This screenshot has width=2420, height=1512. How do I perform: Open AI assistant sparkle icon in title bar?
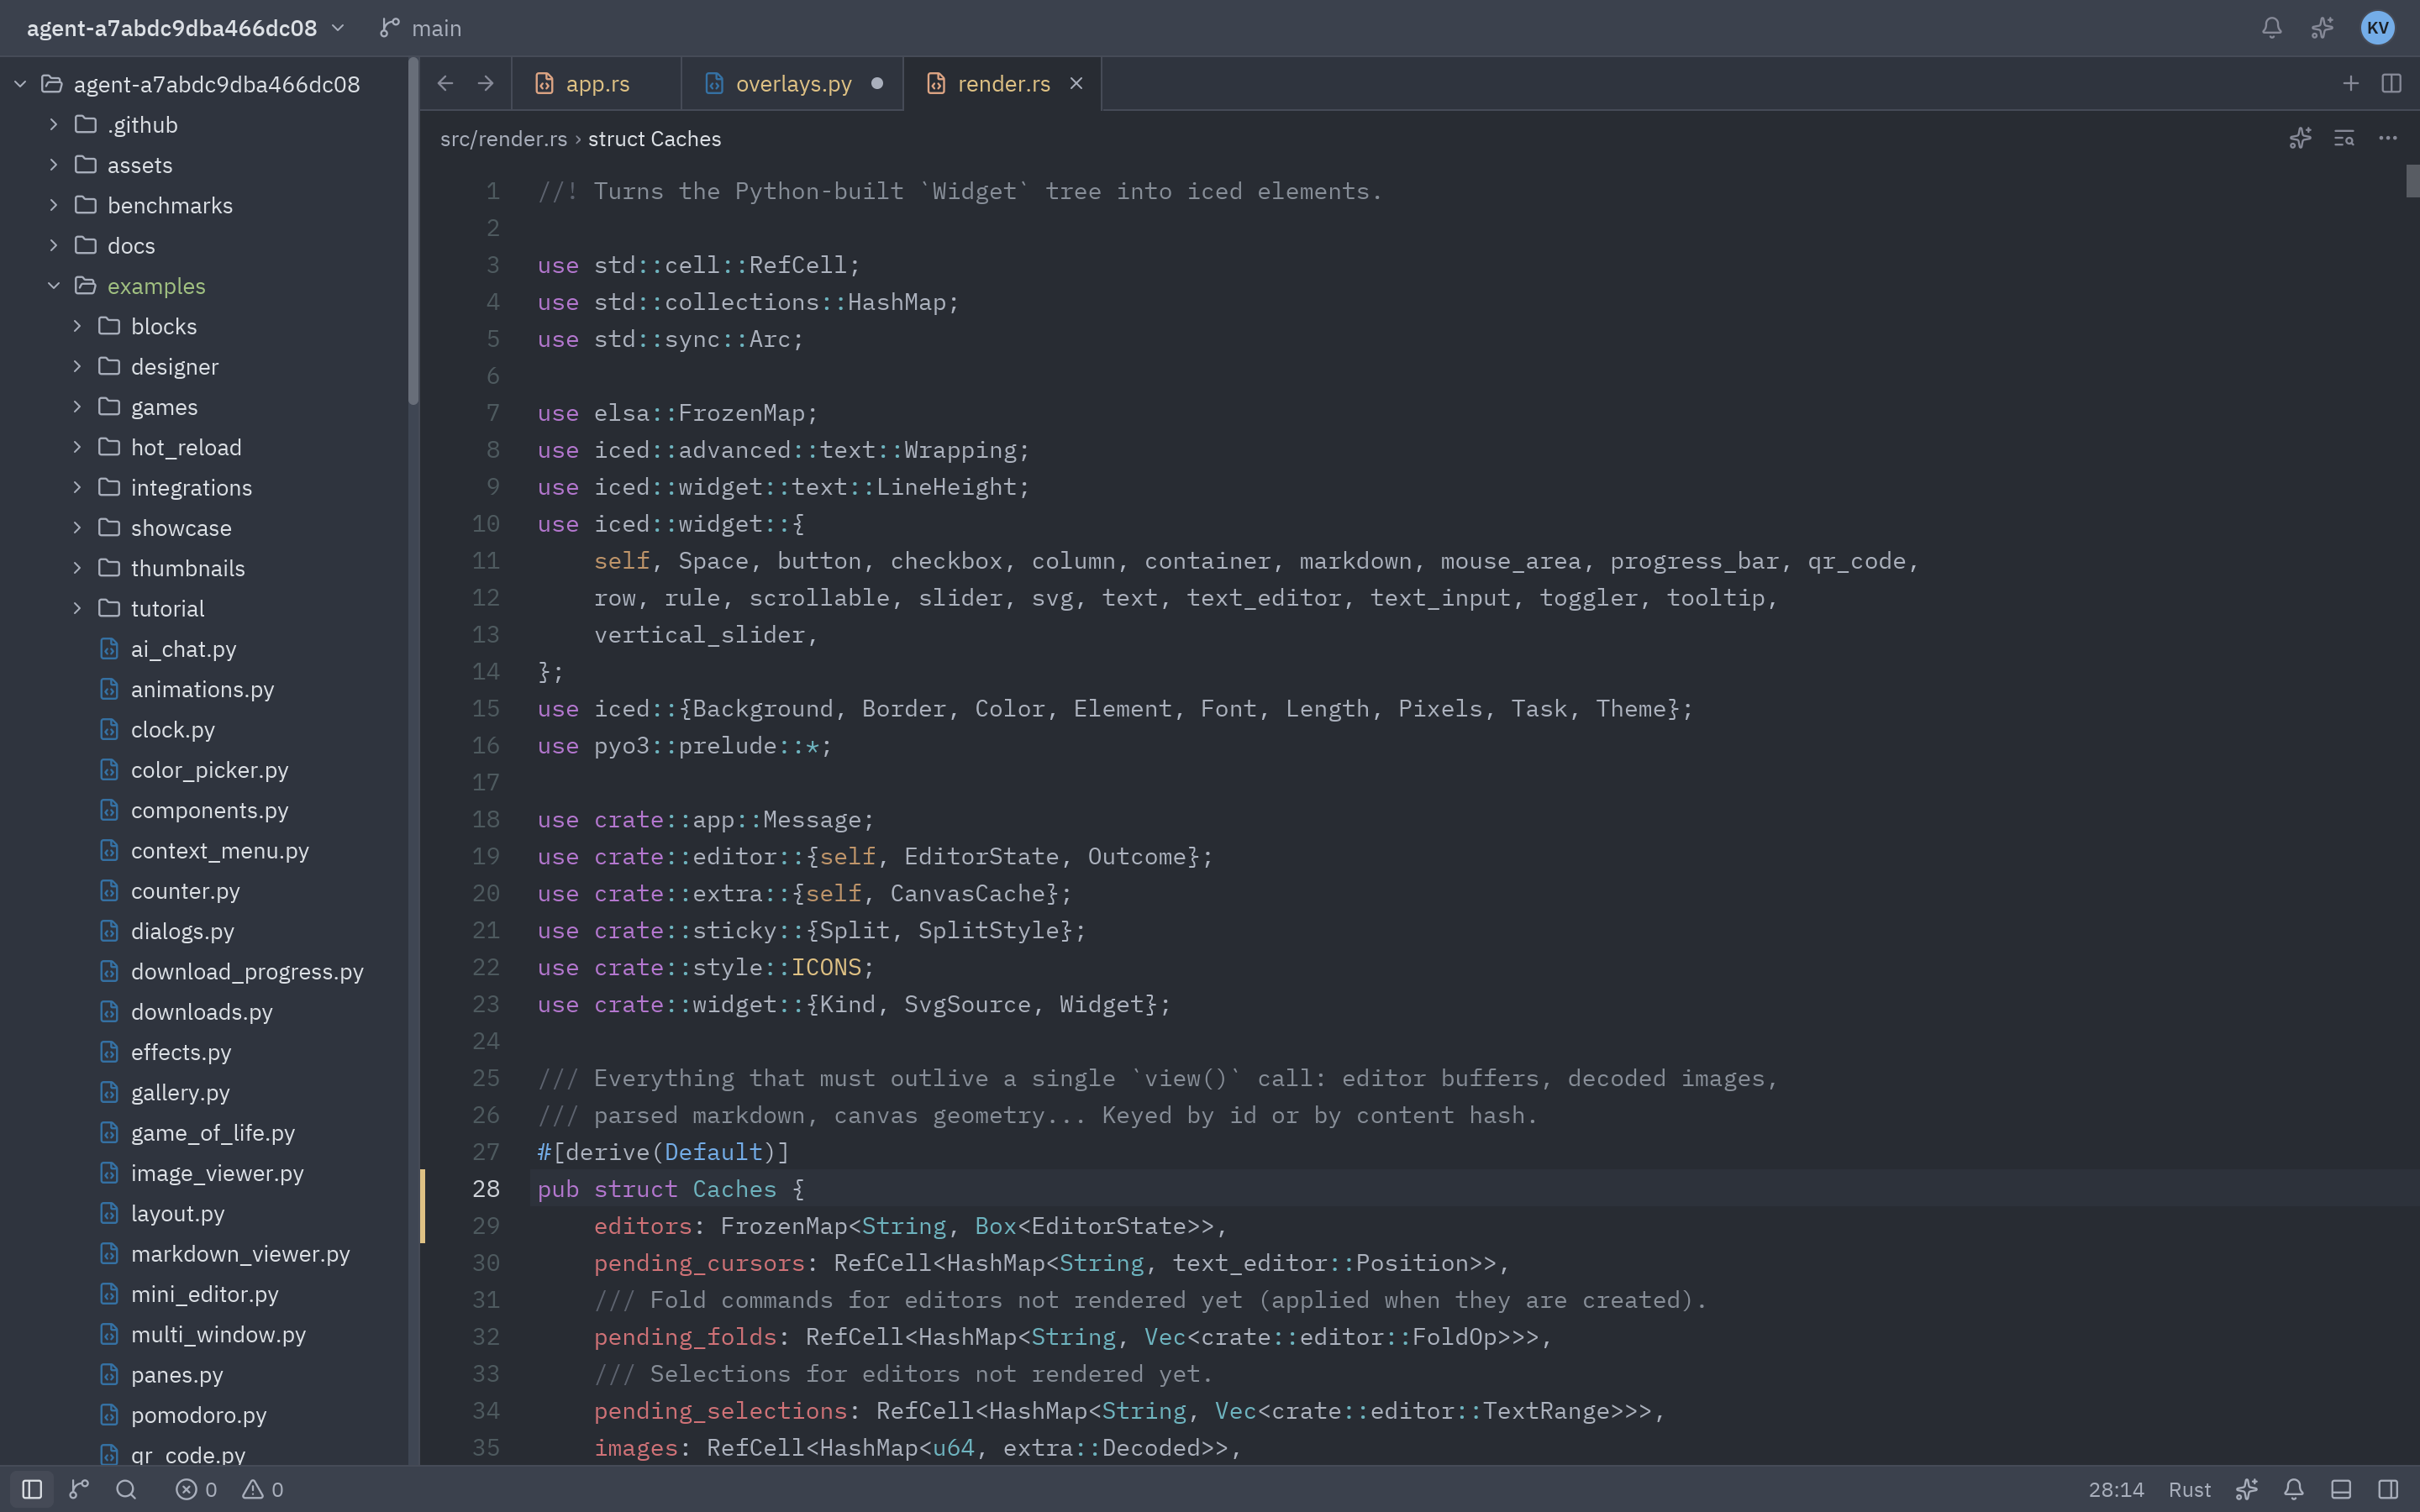2322,28
